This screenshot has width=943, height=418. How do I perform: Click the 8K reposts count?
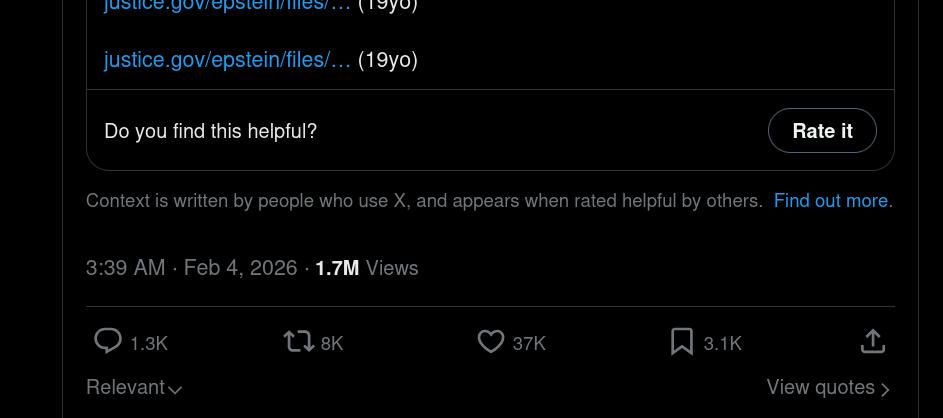click(x=332, y=343)
